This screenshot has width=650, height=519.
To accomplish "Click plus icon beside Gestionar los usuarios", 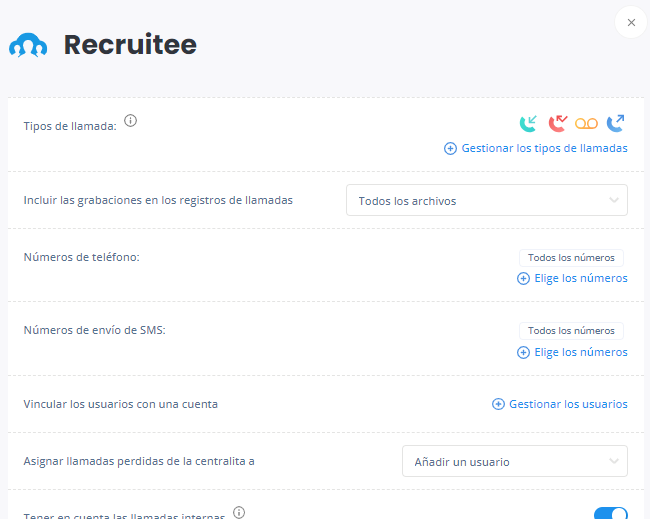I will click(498, 404).
